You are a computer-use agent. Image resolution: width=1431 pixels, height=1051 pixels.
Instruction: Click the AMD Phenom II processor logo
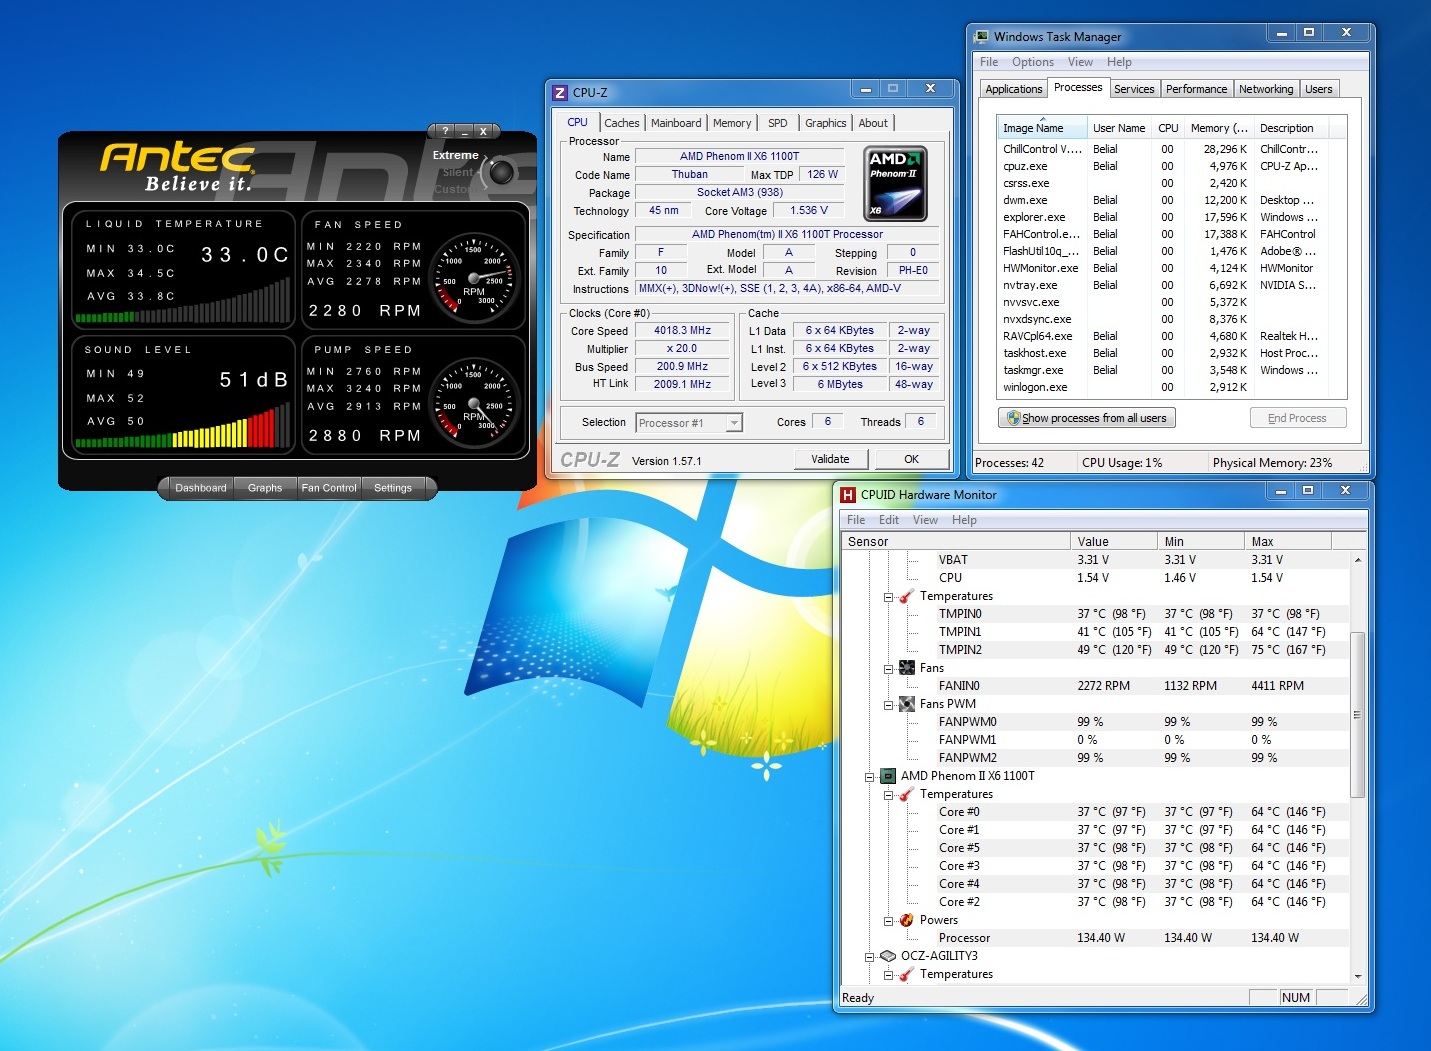point(894,183)
